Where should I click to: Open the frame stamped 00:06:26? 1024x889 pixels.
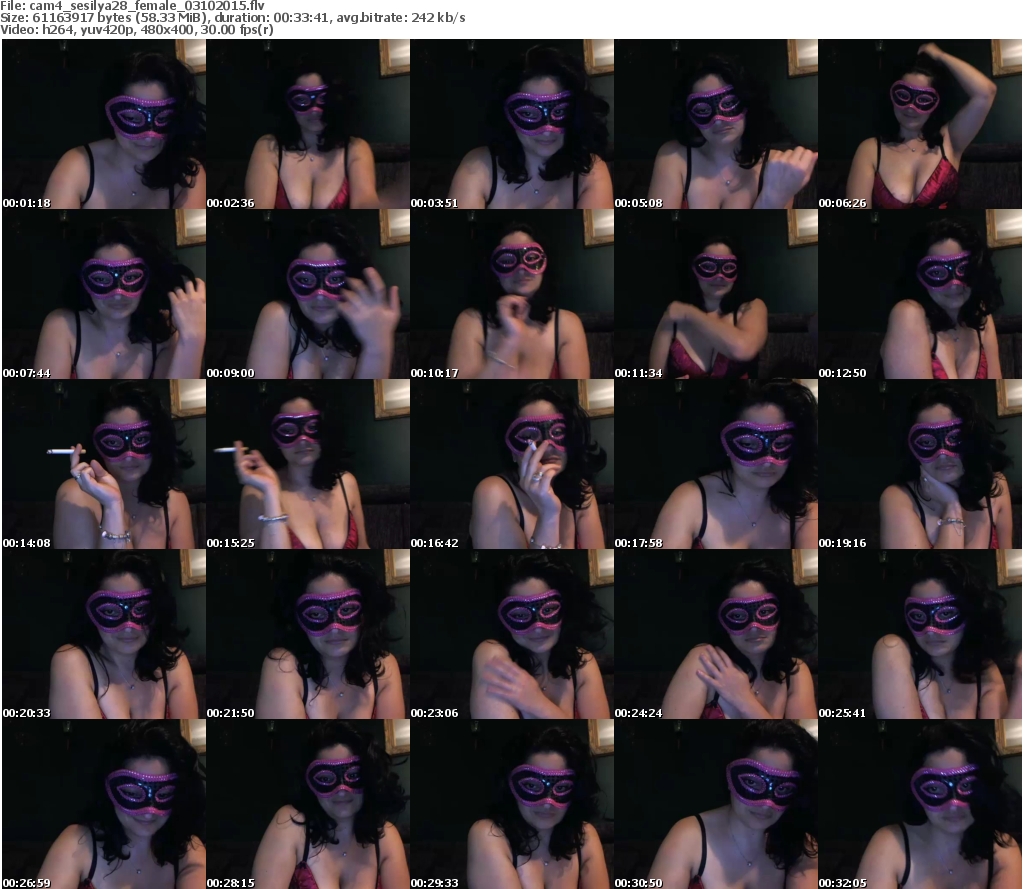[x=920, y=124]
